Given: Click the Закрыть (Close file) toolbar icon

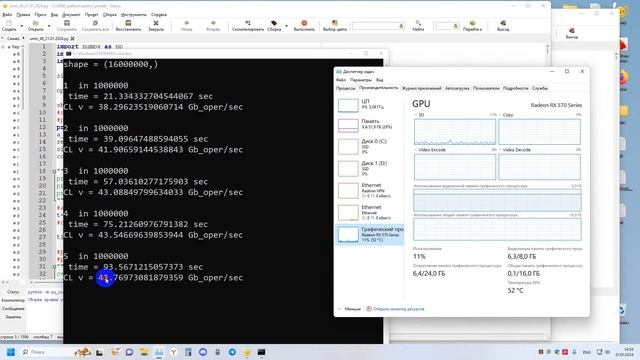Looking at the screenshot, I should click(156, 26).
